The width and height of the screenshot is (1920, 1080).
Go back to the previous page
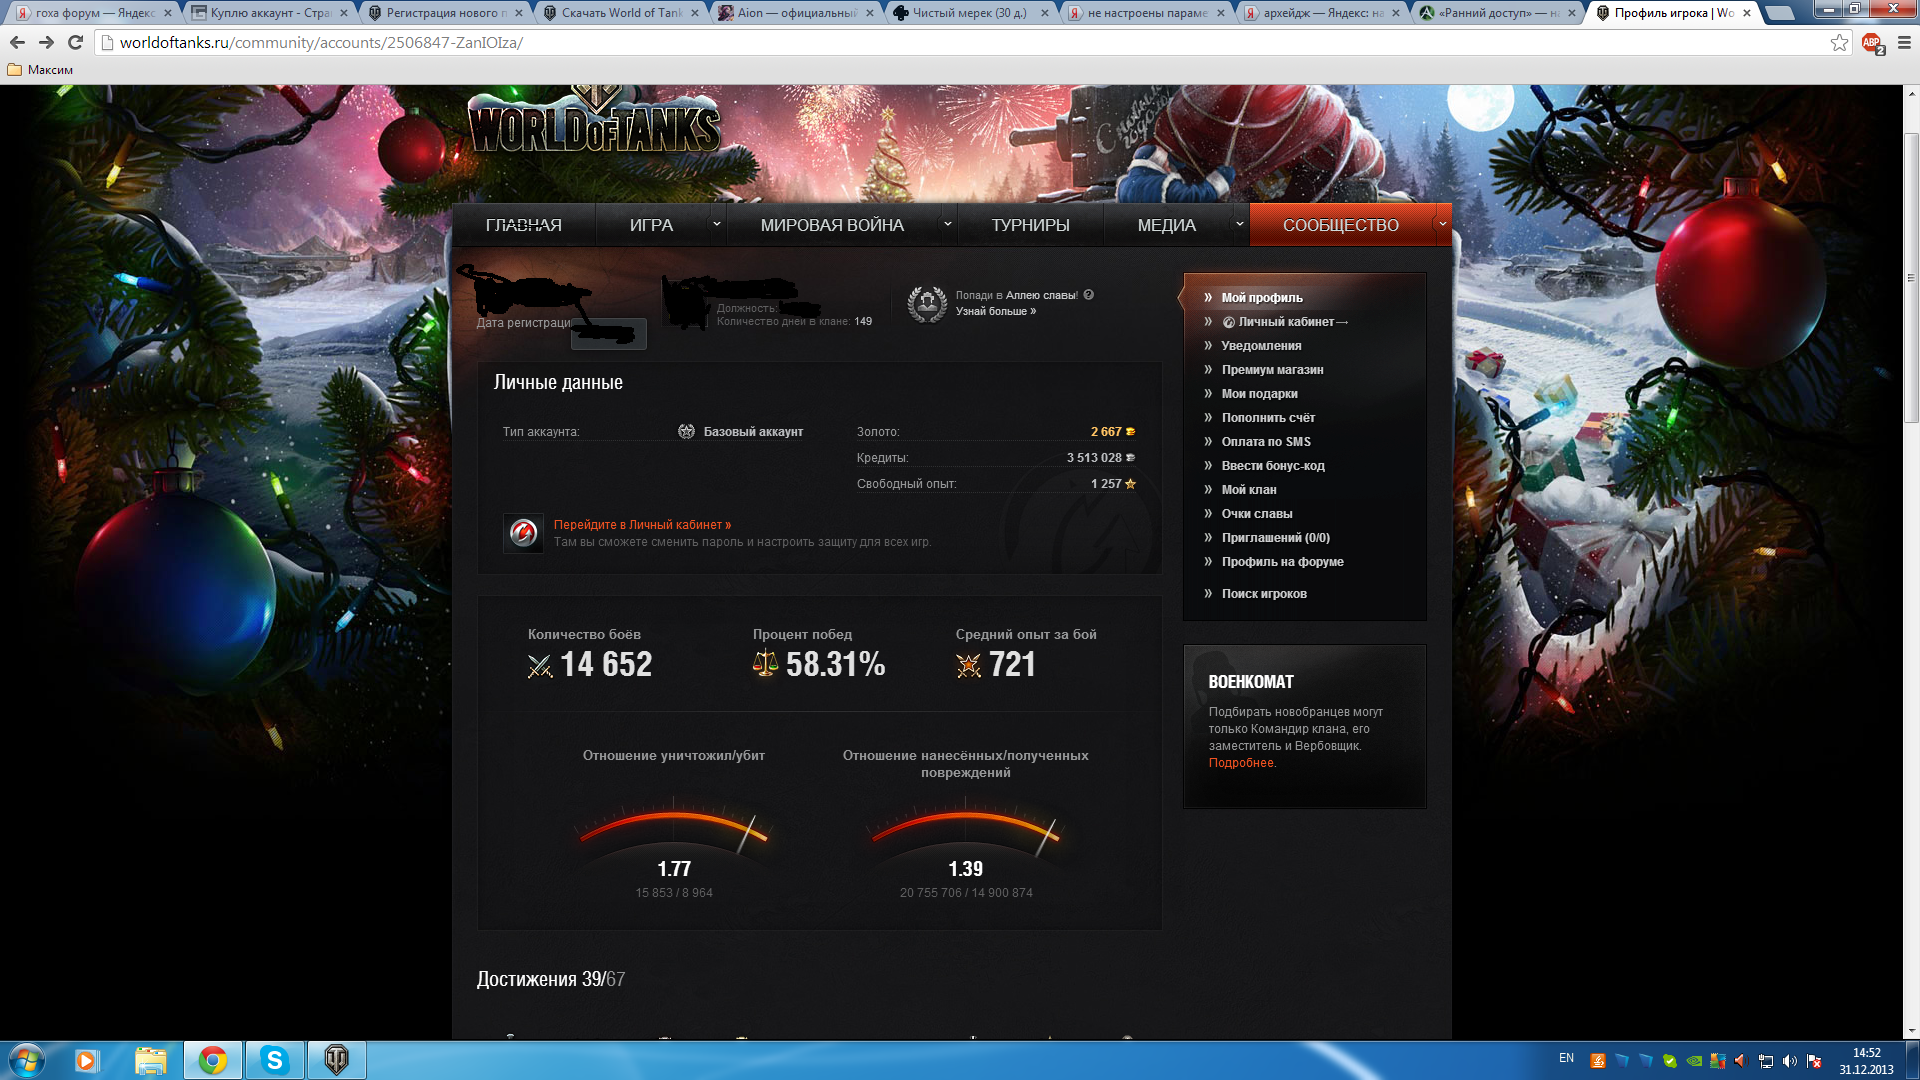(x=17, y=43)
